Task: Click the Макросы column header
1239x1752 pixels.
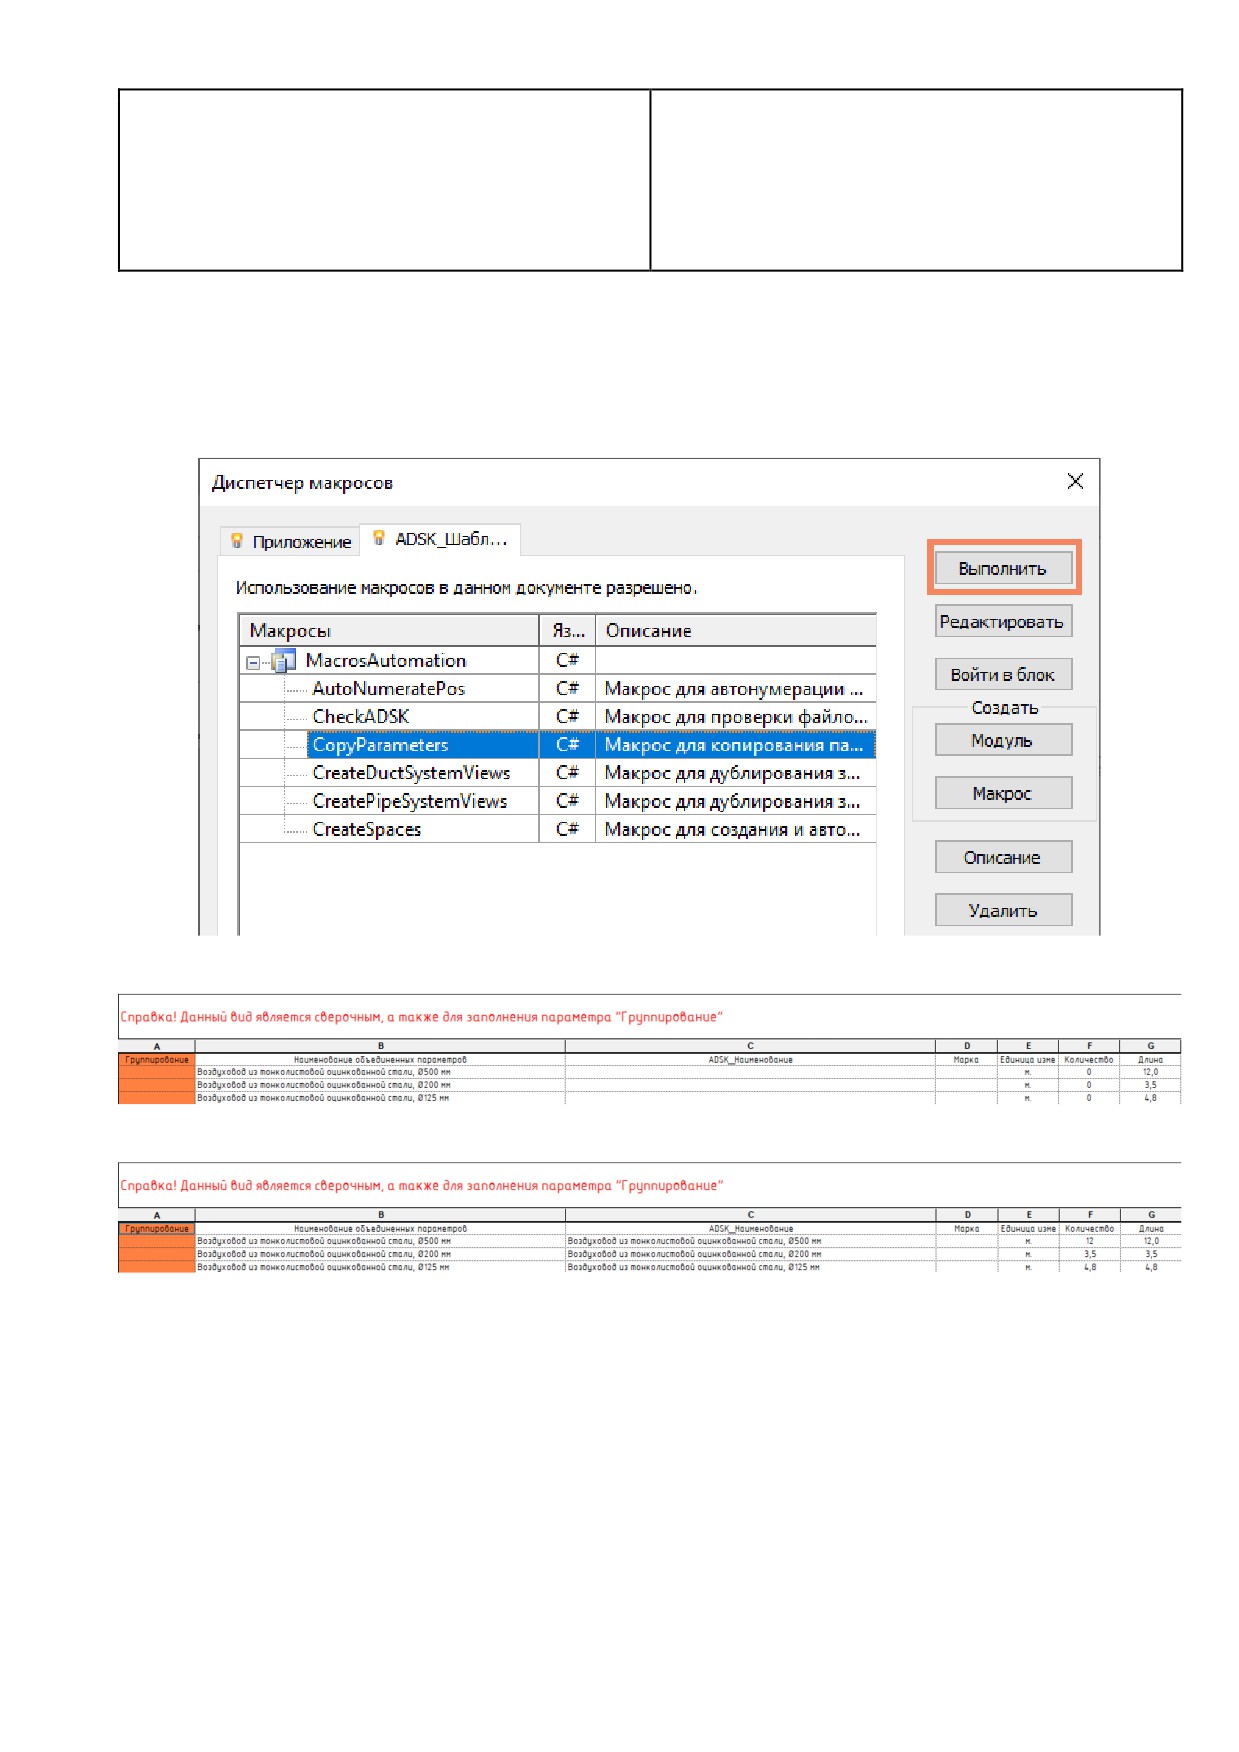Action: (x=389, y=631)
